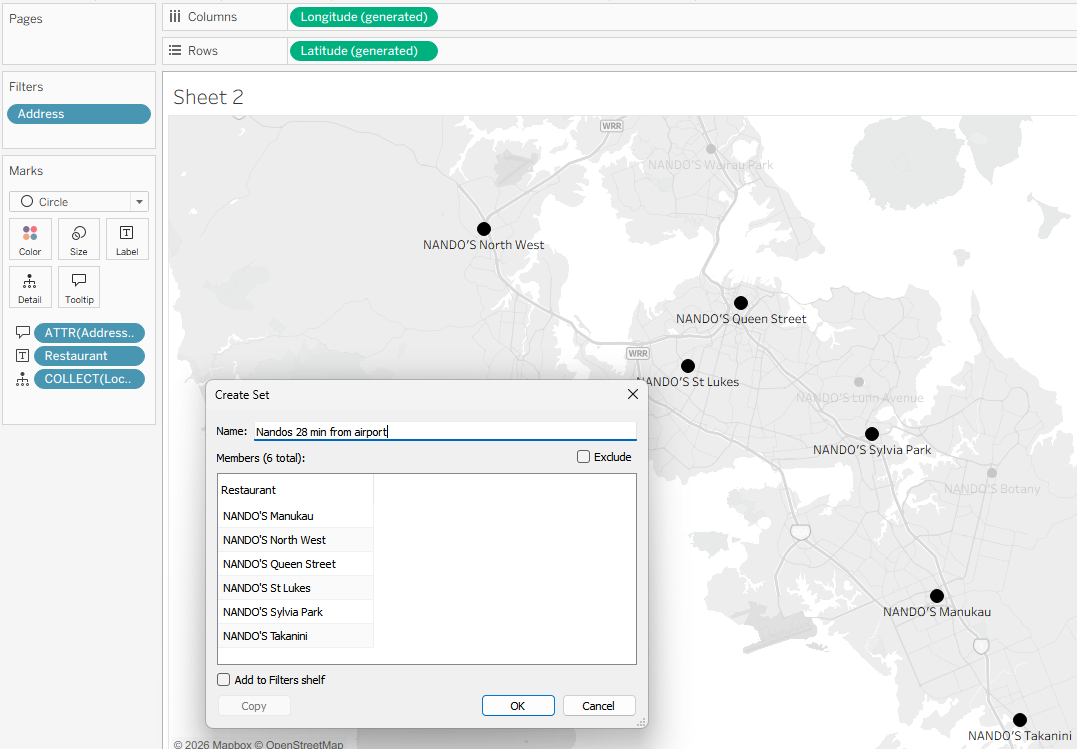Open the Color marks card
Image resolution: width=1077 pixels, height=749 pixels.
point(30,239)
